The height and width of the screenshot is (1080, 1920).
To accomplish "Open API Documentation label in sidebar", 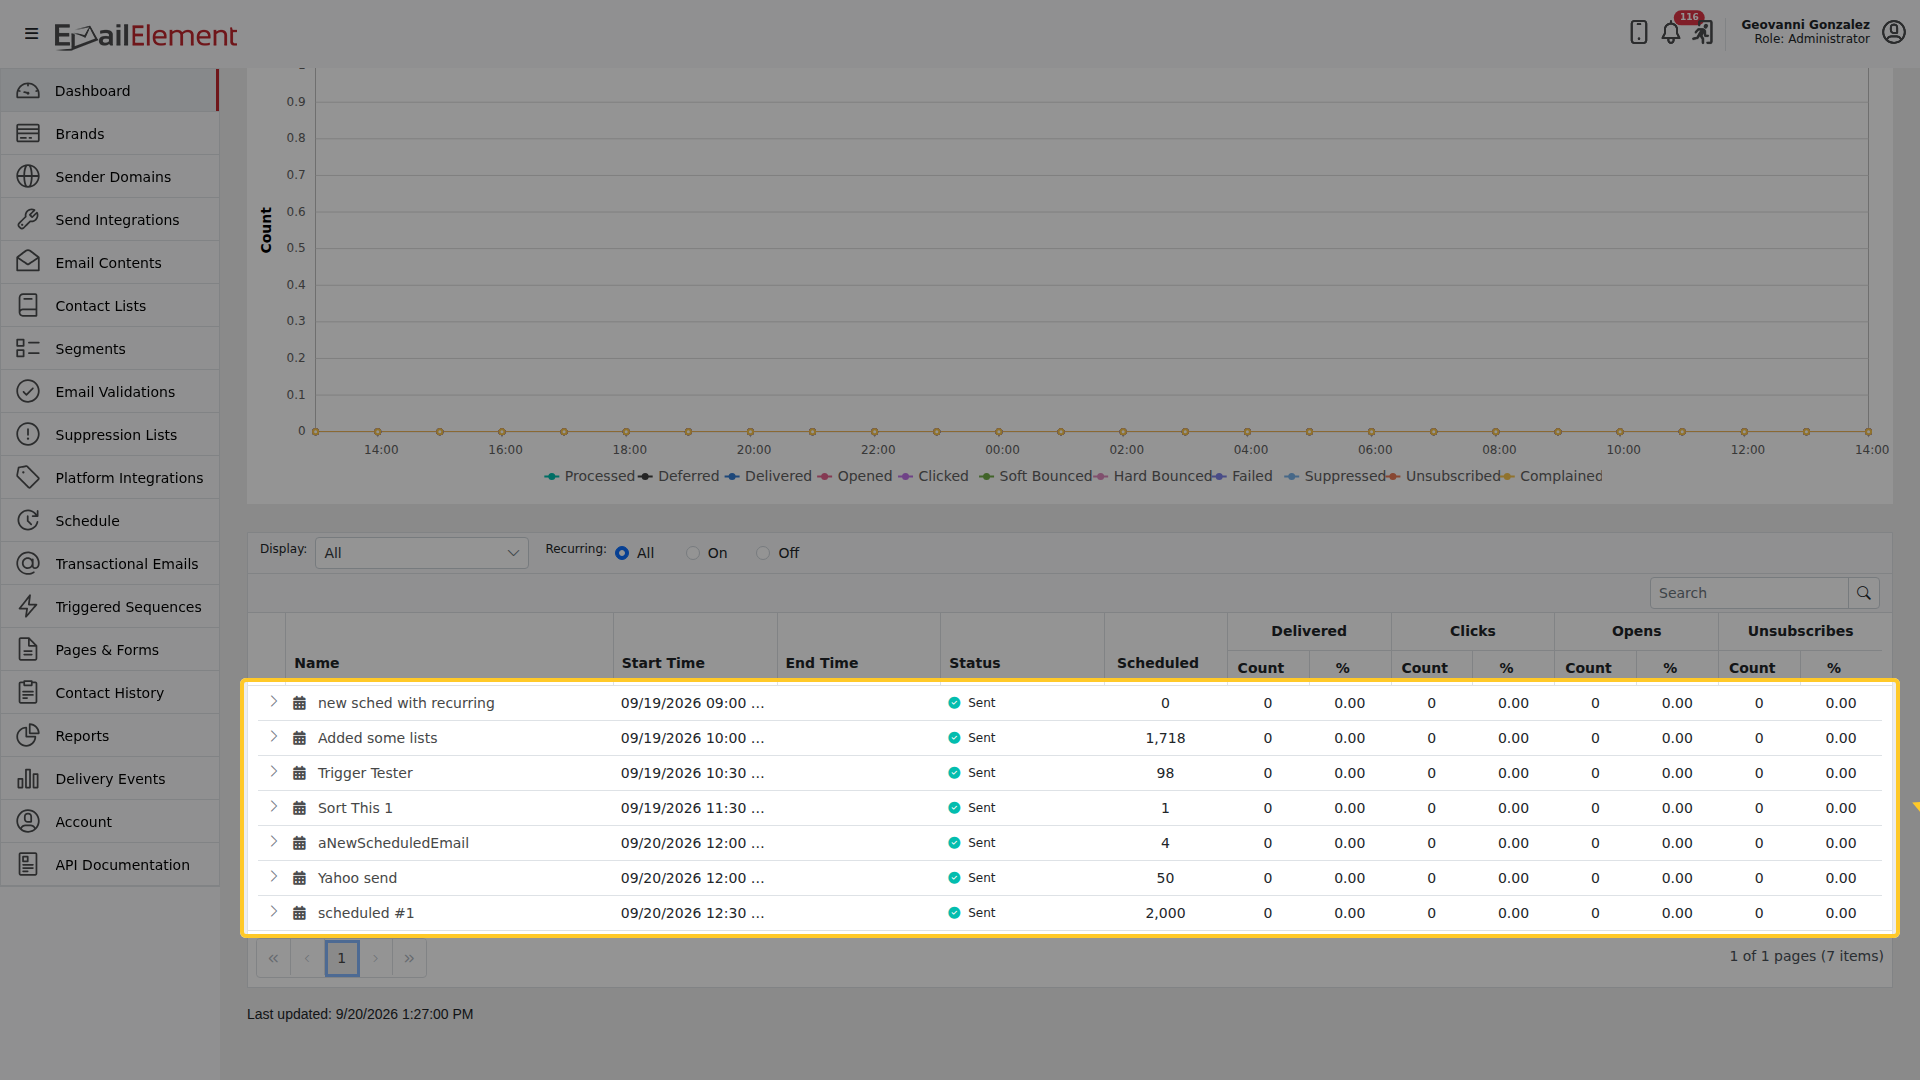I will coord(122,865).
